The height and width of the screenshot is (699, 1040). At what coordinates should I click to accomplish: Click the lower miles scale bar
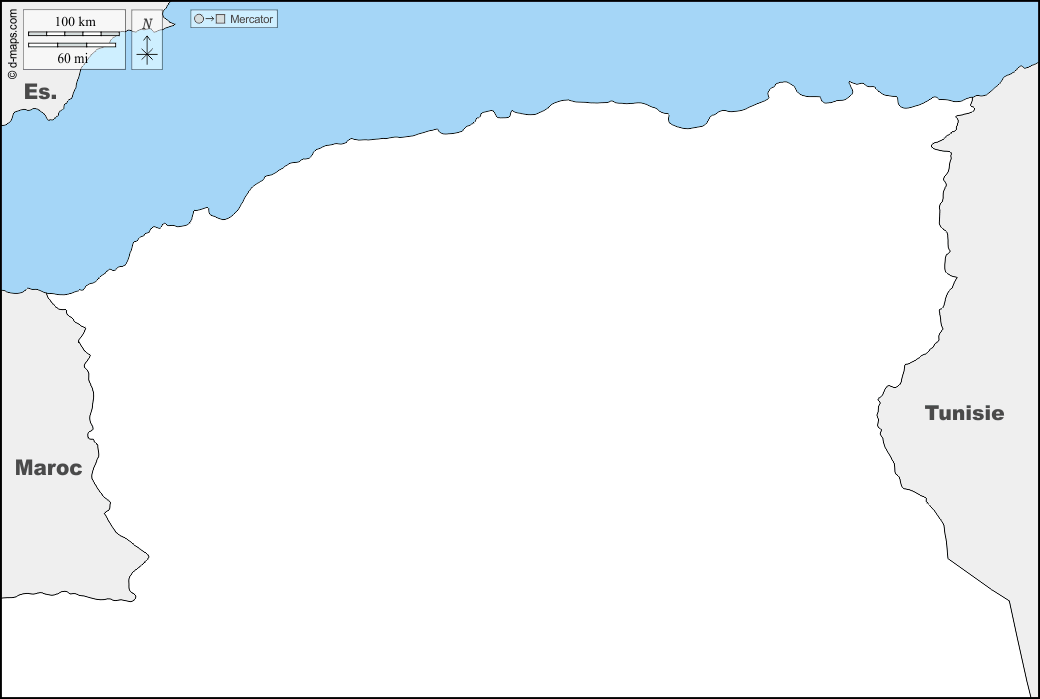point(71,45)
